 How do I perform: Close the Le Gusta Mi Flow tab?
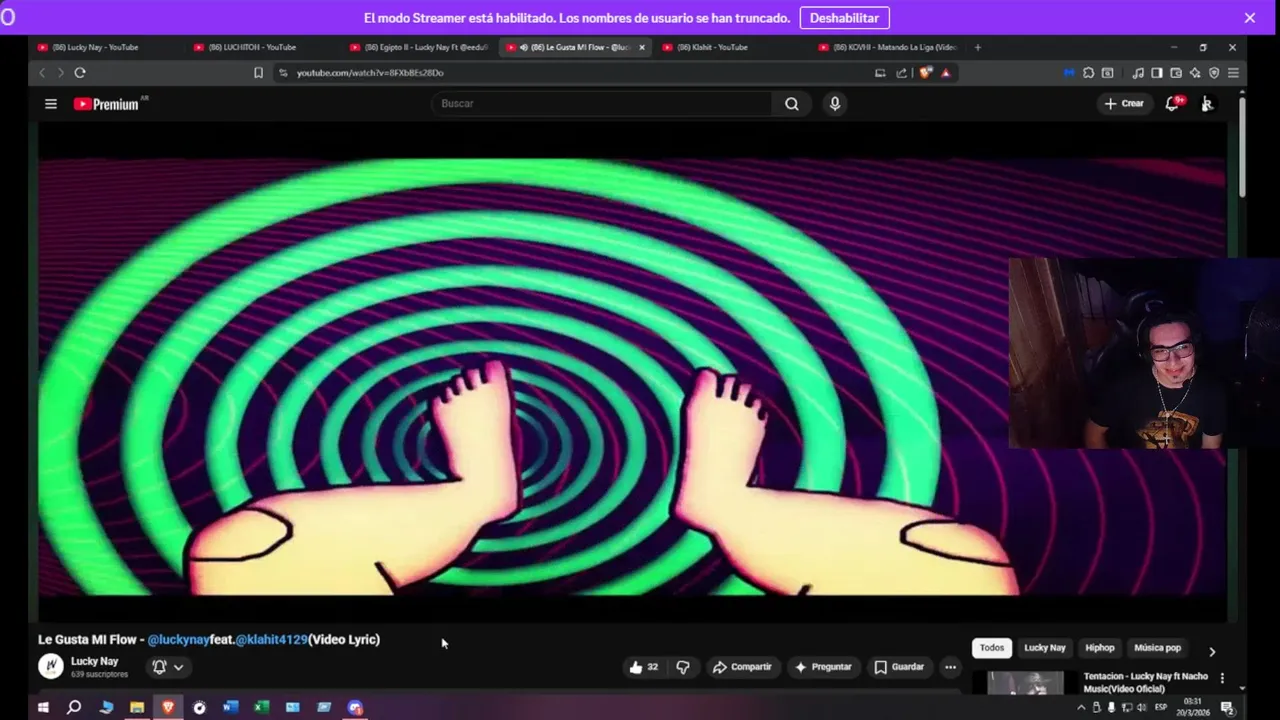[x=642, y=47]
